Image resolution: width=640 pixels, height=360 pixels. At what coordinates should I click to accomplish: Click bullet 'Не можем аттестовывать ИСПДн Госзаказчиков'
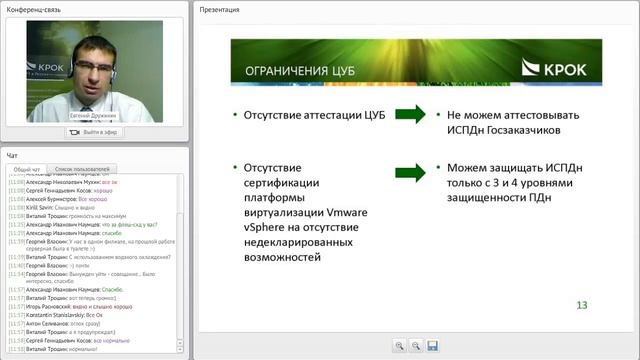click(x=513, y=122)
